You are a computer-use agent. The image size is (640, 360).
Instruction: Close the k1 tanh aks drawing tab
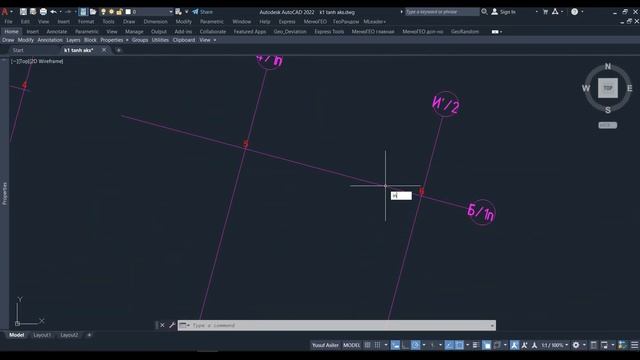pos(104,50)
